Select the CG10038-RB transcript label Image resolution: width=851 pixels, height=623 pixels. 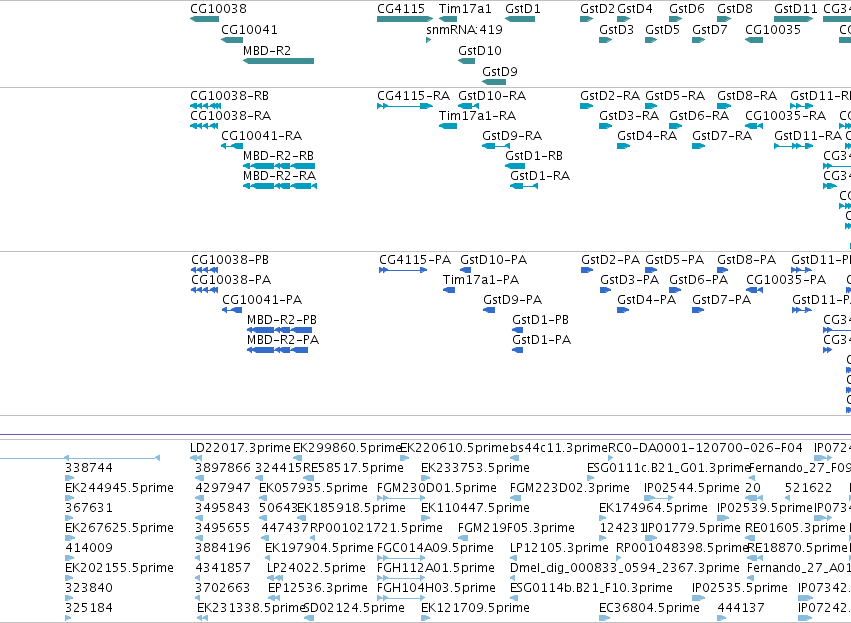[230, 96]
